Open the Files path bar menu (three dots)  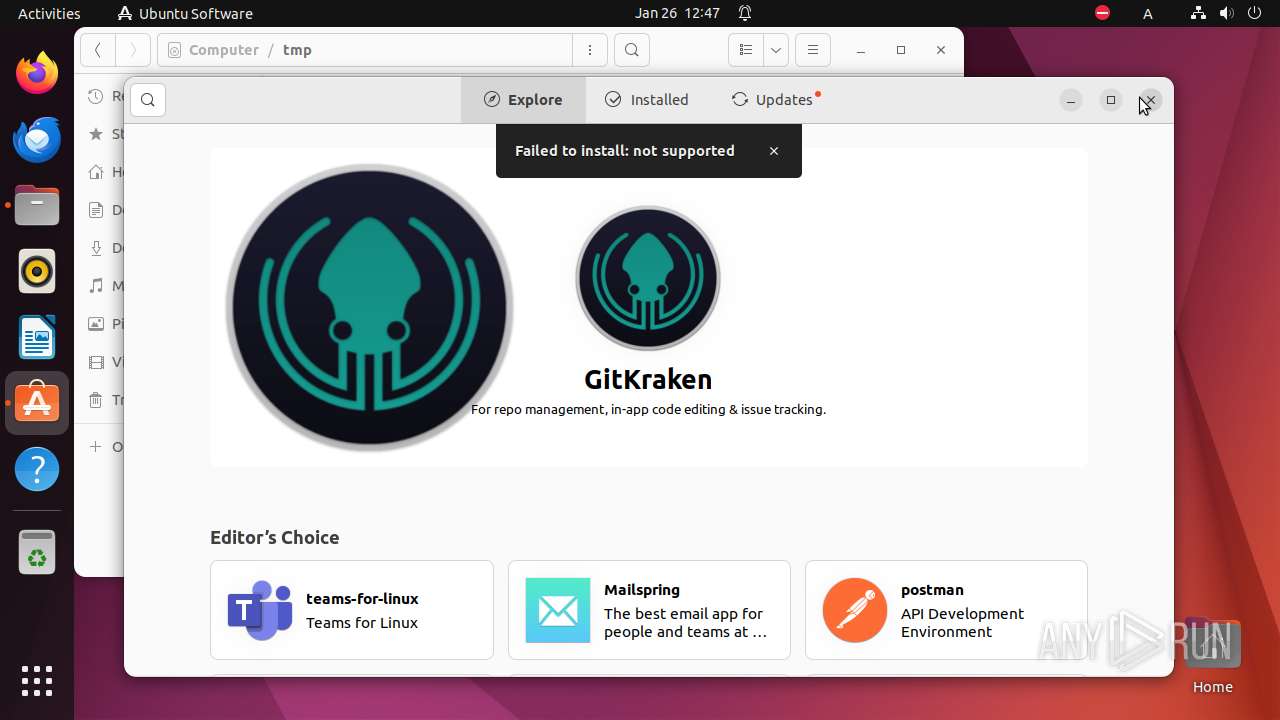click(x=590, y=50)
